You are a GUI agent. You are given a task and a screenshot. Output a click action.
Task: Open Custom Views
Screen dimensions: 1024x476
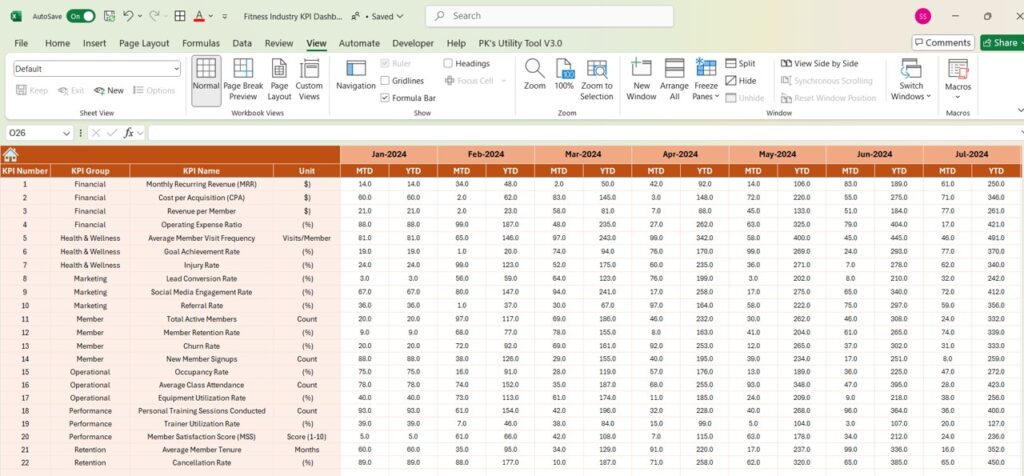point(309,80)
